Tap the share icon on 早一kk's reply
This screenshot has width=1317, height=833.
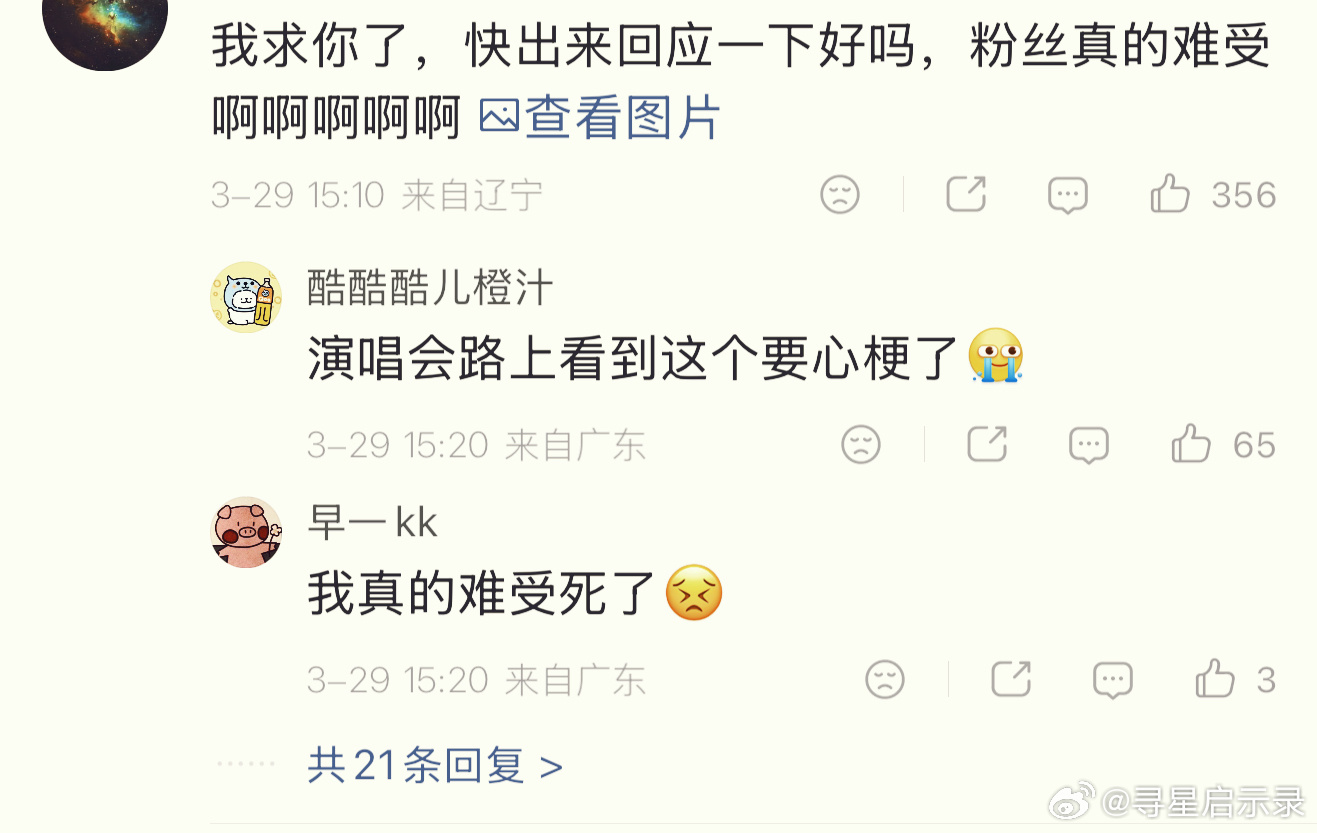coord(1011,679)
